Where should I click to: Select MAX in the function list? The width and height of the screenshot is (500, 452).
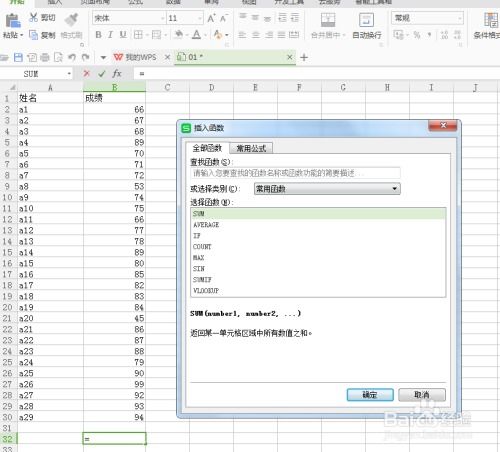coord(318,258)
